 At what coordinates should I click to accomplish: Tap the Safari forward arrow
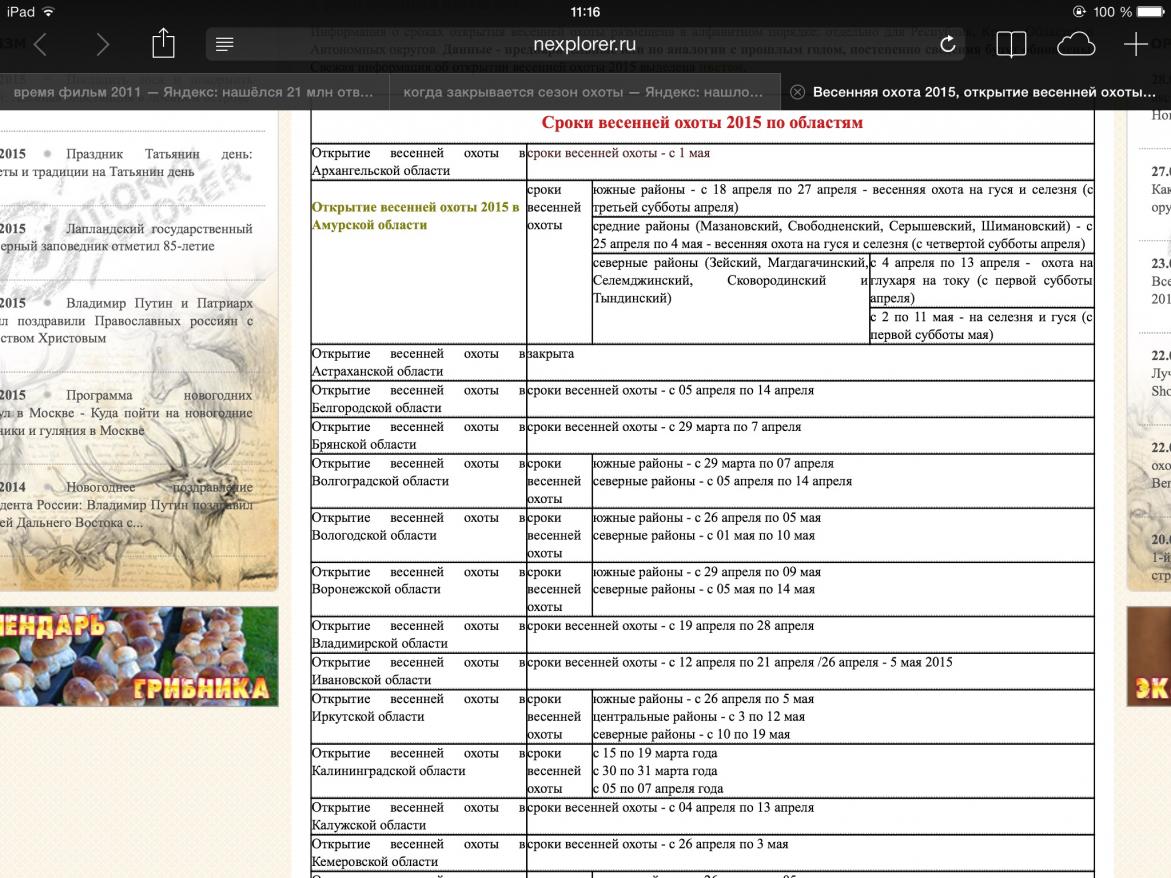click(x=102, y=45)
